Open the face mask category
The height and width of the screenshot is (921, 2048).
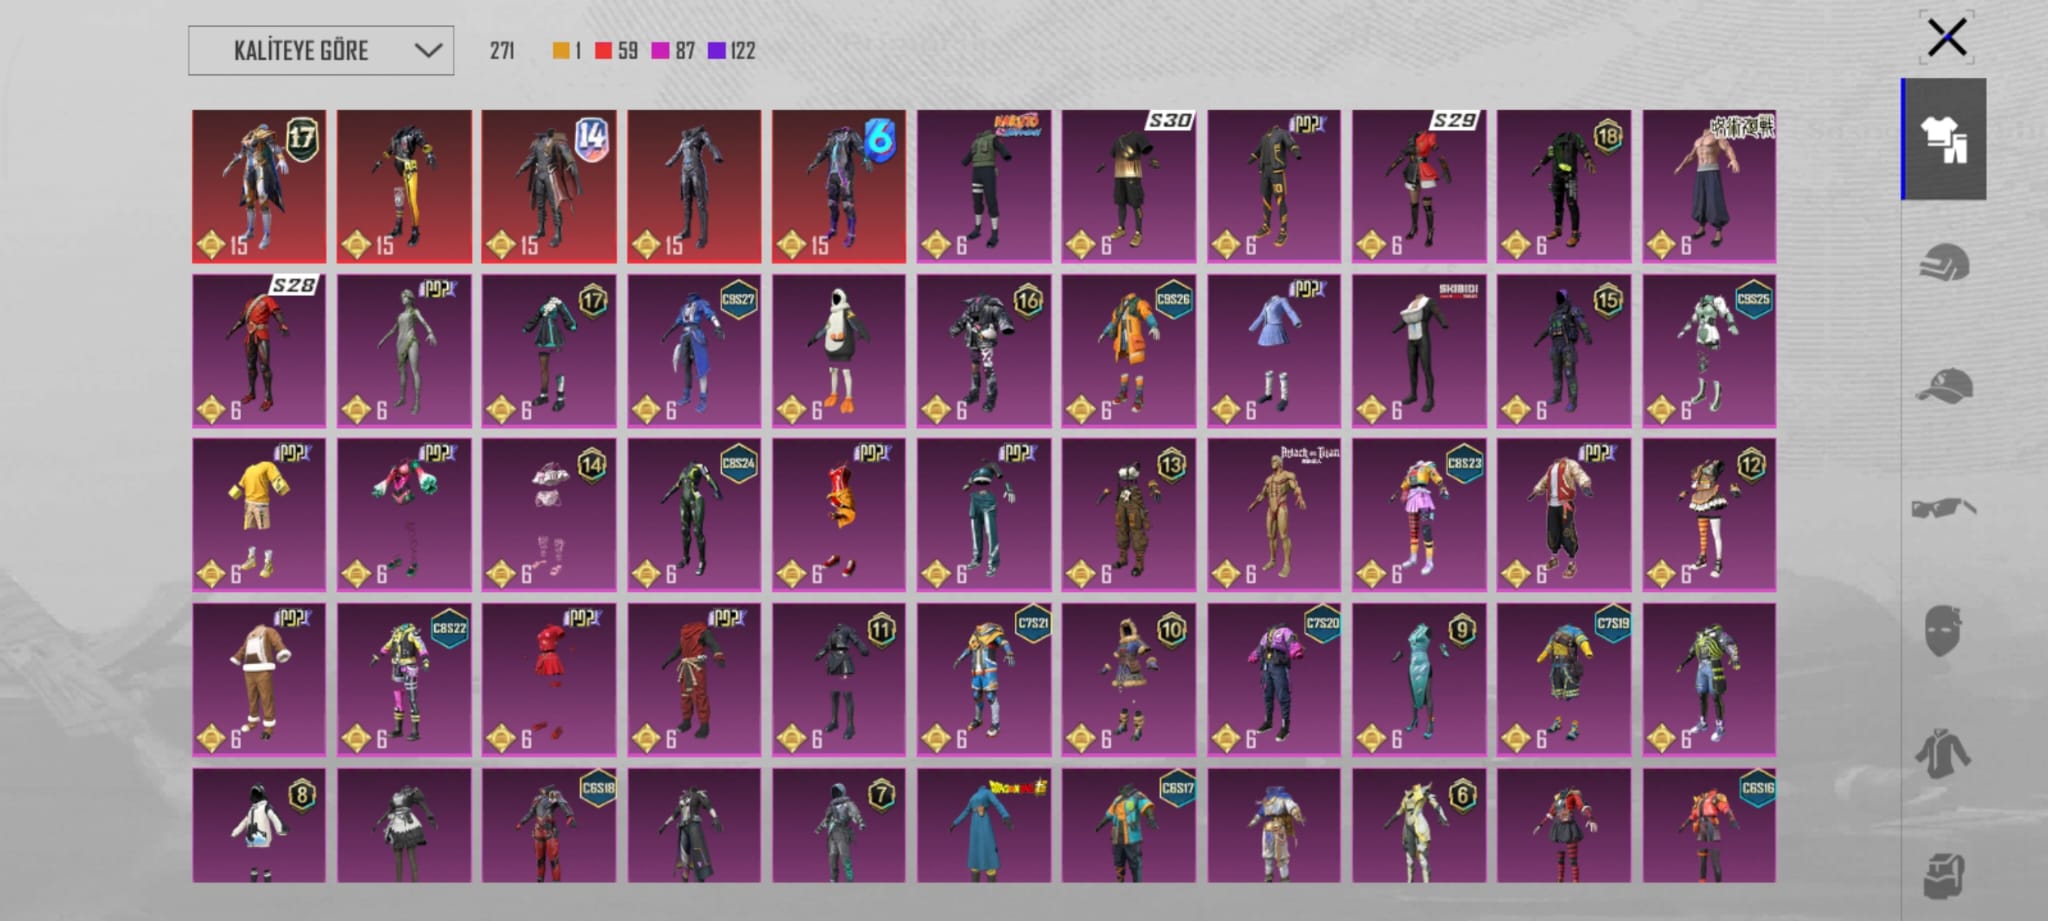tap(1944, 630)
